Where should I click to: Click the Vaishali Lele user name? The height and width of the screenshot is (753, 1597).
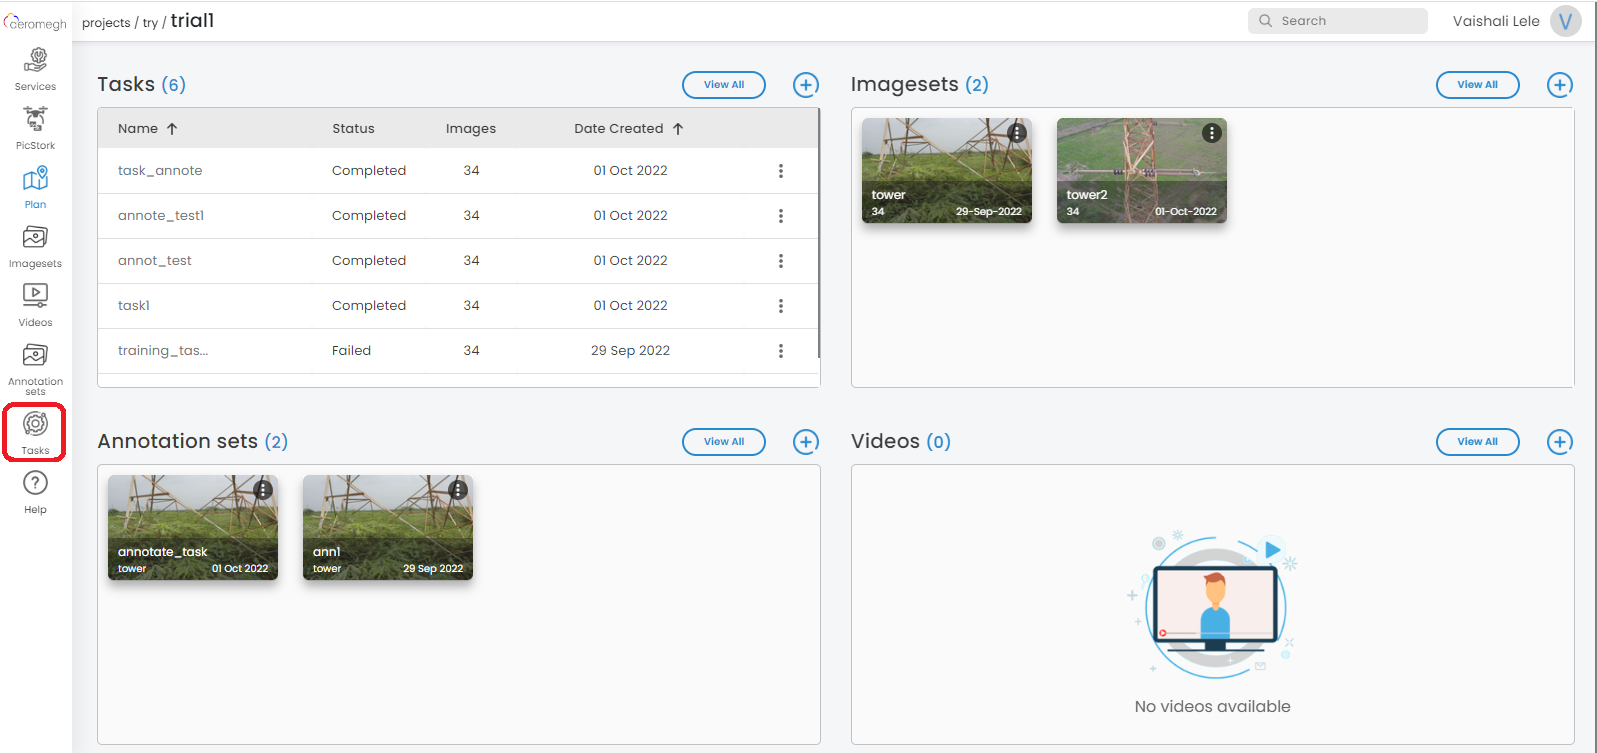coord(1496,21)
